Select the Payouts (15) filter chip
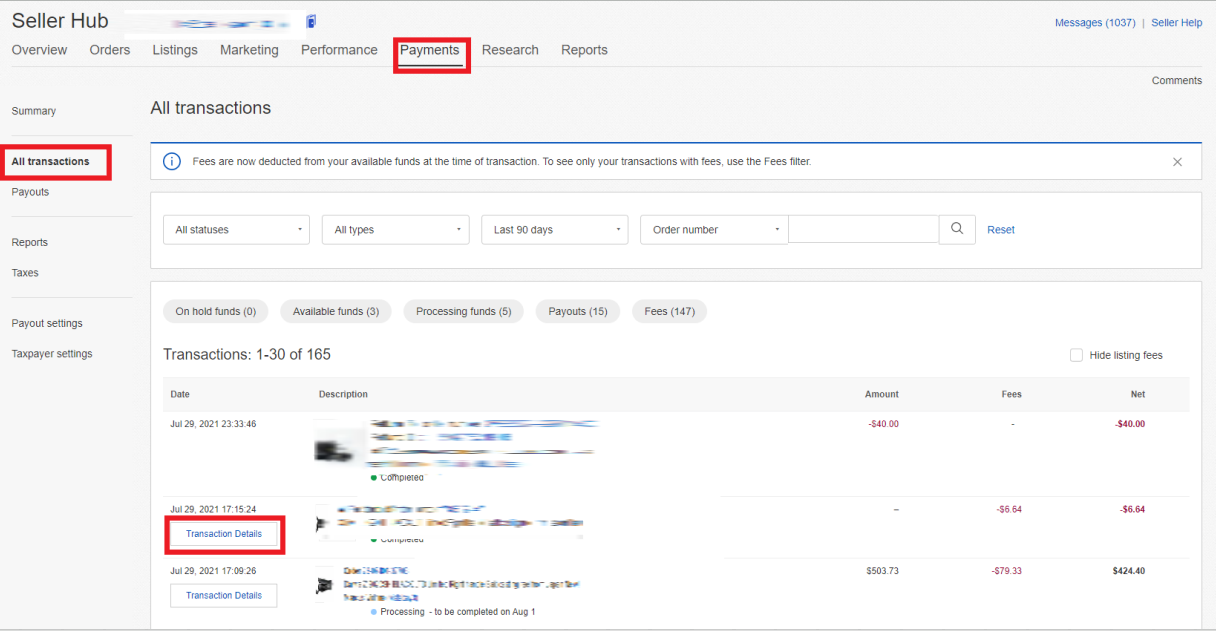 point(578,311)
